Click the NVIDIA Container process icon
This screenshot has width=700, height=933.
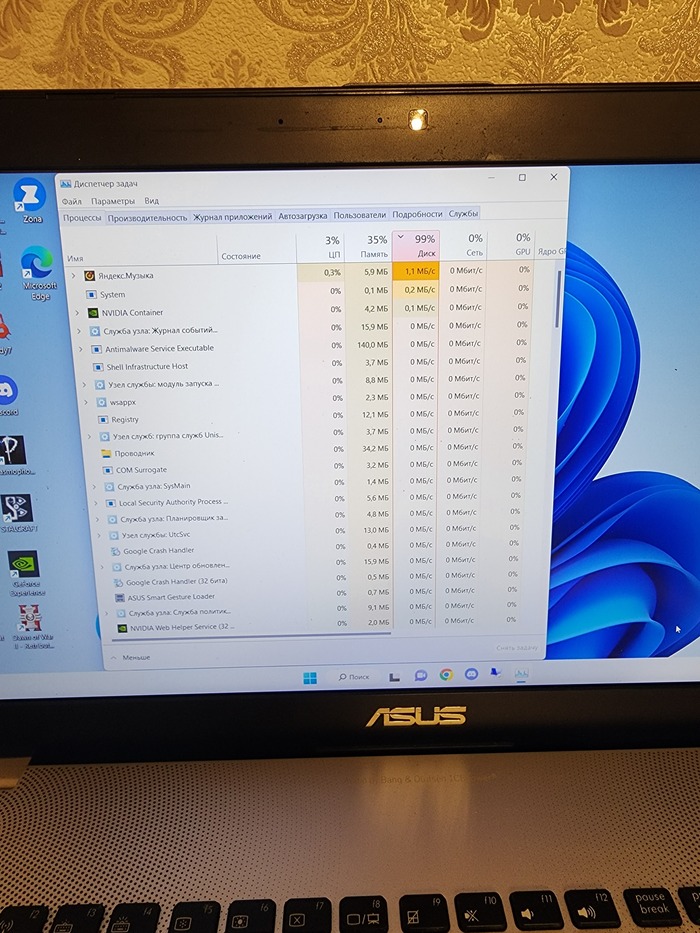click(x=93, y=312)
